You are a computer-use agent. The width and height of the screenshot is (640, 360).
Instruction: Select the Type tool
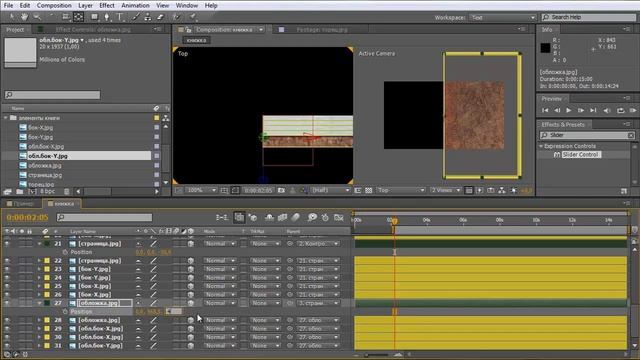[x=120, y=17]
